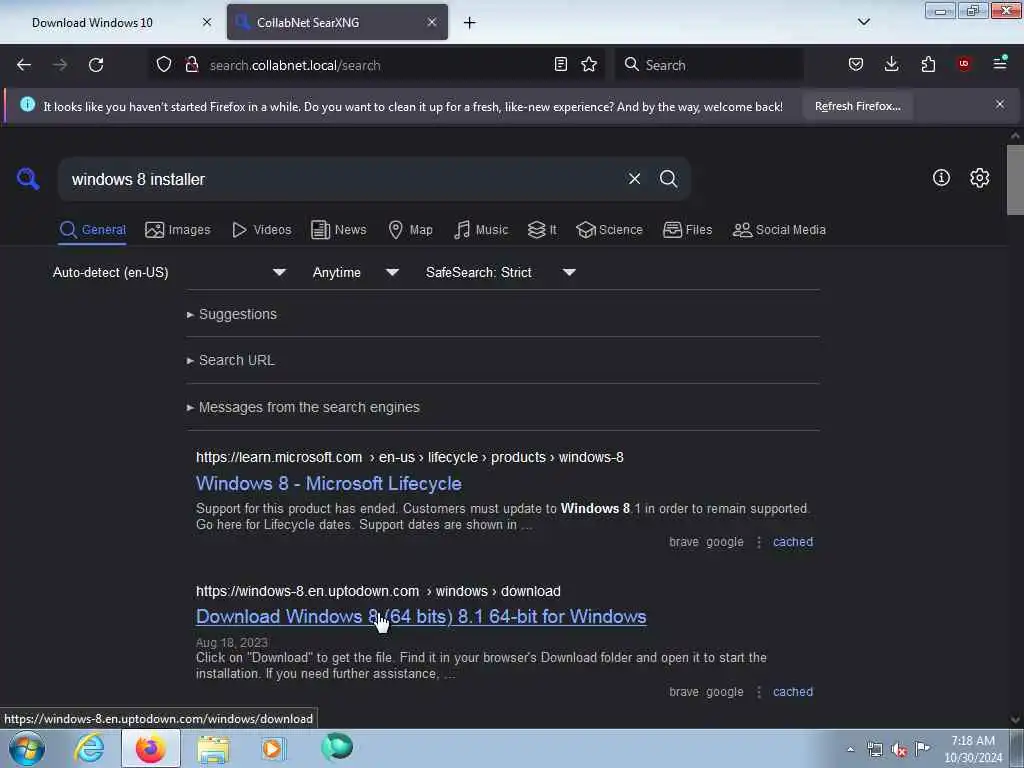
Task: Switch to the News category
Action: coord(338,230)
